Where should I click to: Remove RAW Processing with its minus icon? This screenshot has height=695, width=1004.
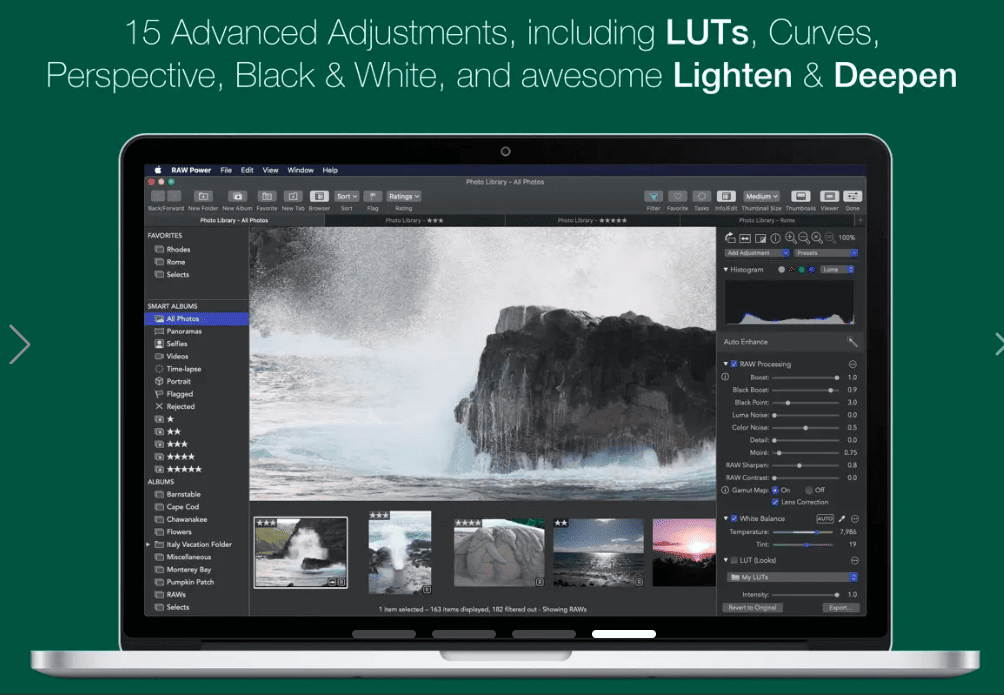[853, 364]
